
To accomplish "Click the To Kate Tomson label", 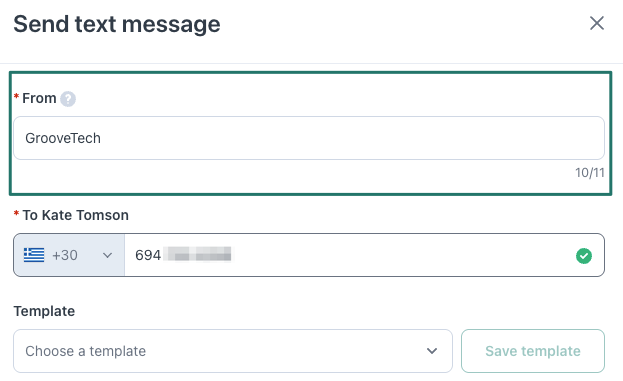I will pos(75,215).
